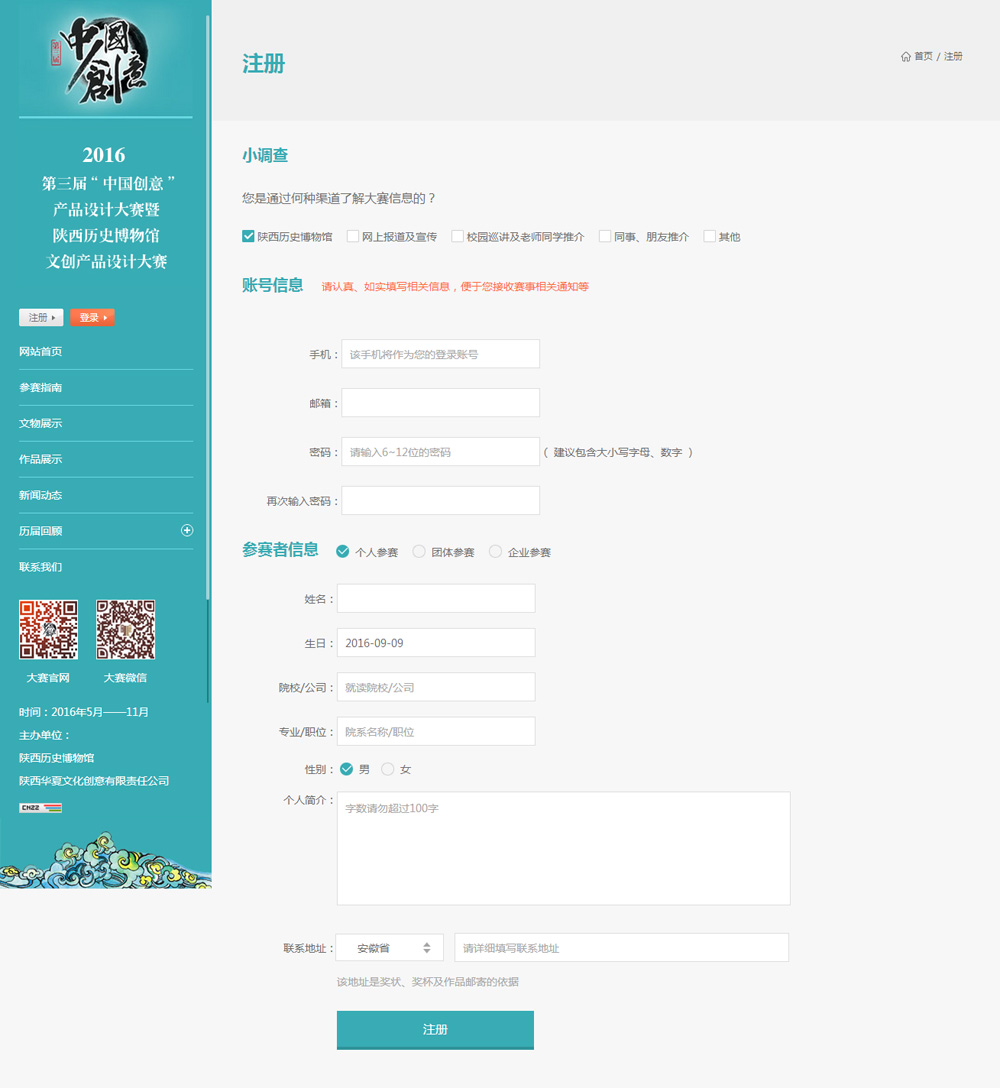Screen dimensions: 1000x1088
Task: Select 女 as gender
Action: pos(388,769)
